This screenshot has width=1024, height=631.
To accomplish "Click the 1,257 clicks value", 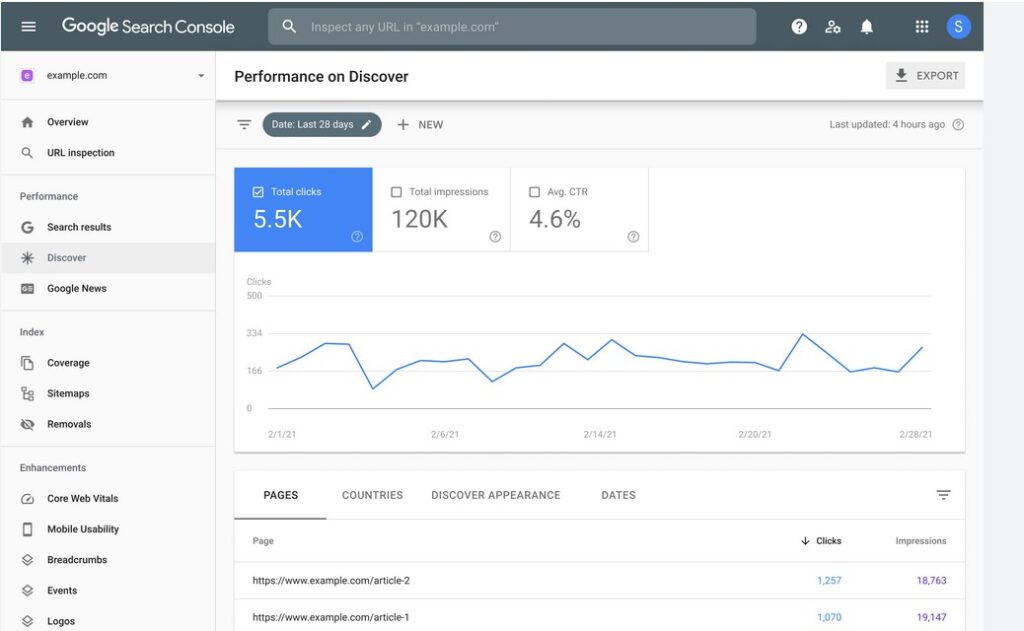I will (829, 581).
